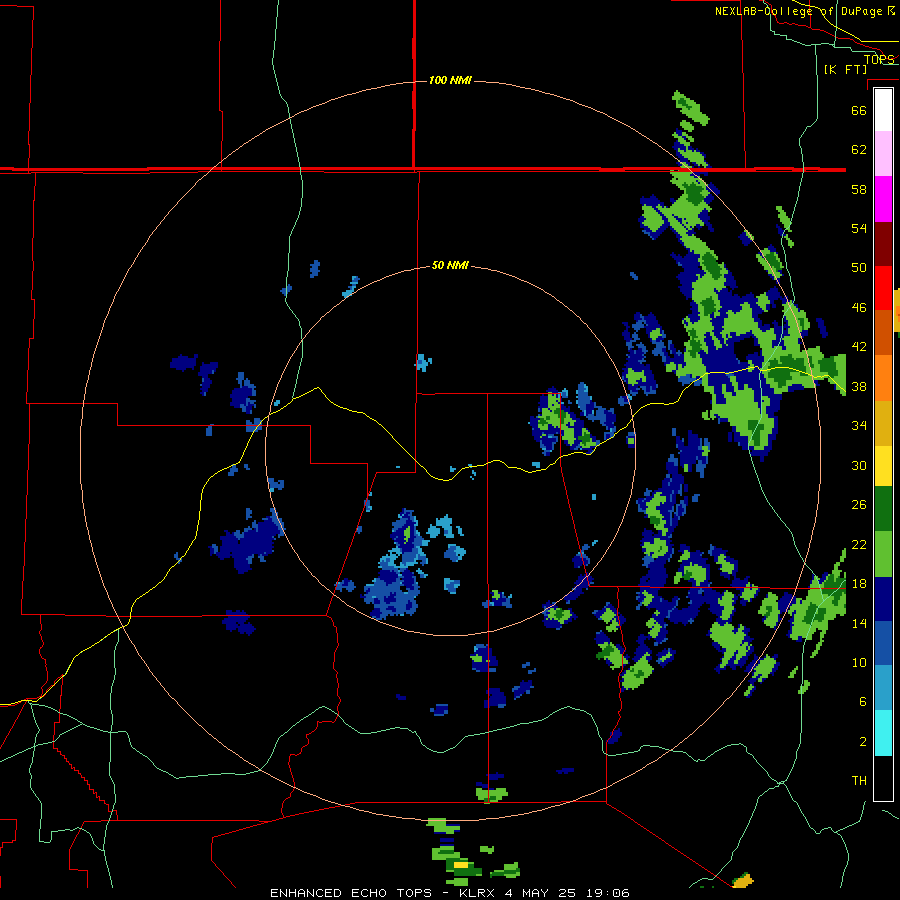Click the orange 38 K FT legend swatch
This screenshot has width=900, height=900.
point(883,378)
